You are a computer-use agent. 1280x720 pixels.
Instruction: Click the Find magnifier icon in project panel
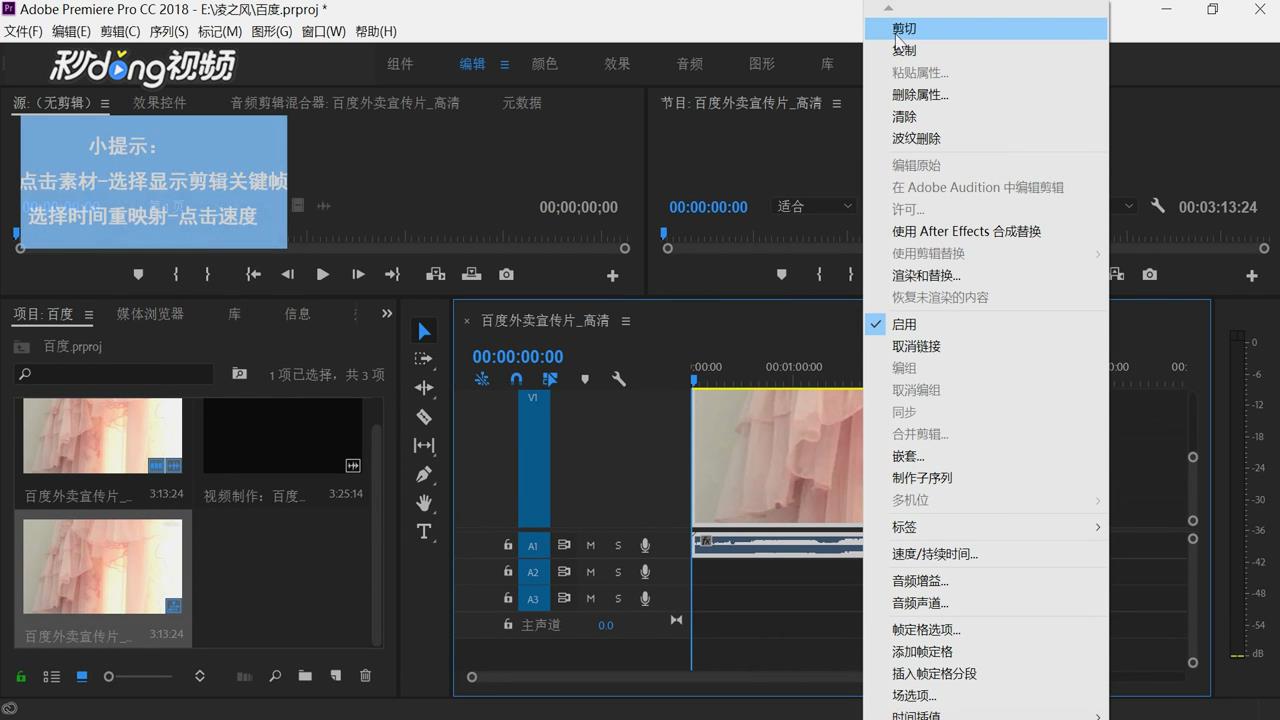pyautogui.click(x=275, y=676)
